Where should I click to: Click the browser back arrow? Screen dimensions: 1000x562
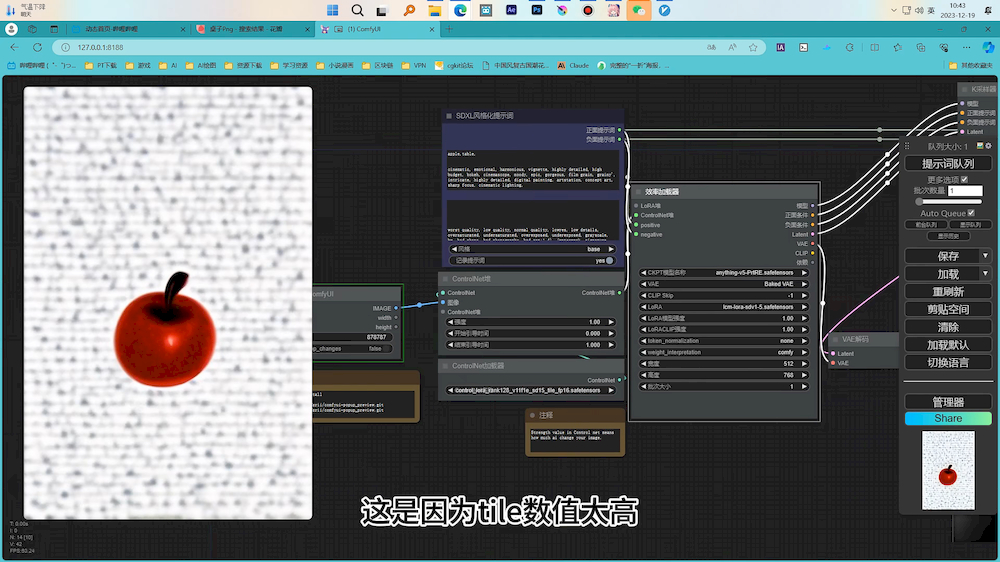point(13,47)
